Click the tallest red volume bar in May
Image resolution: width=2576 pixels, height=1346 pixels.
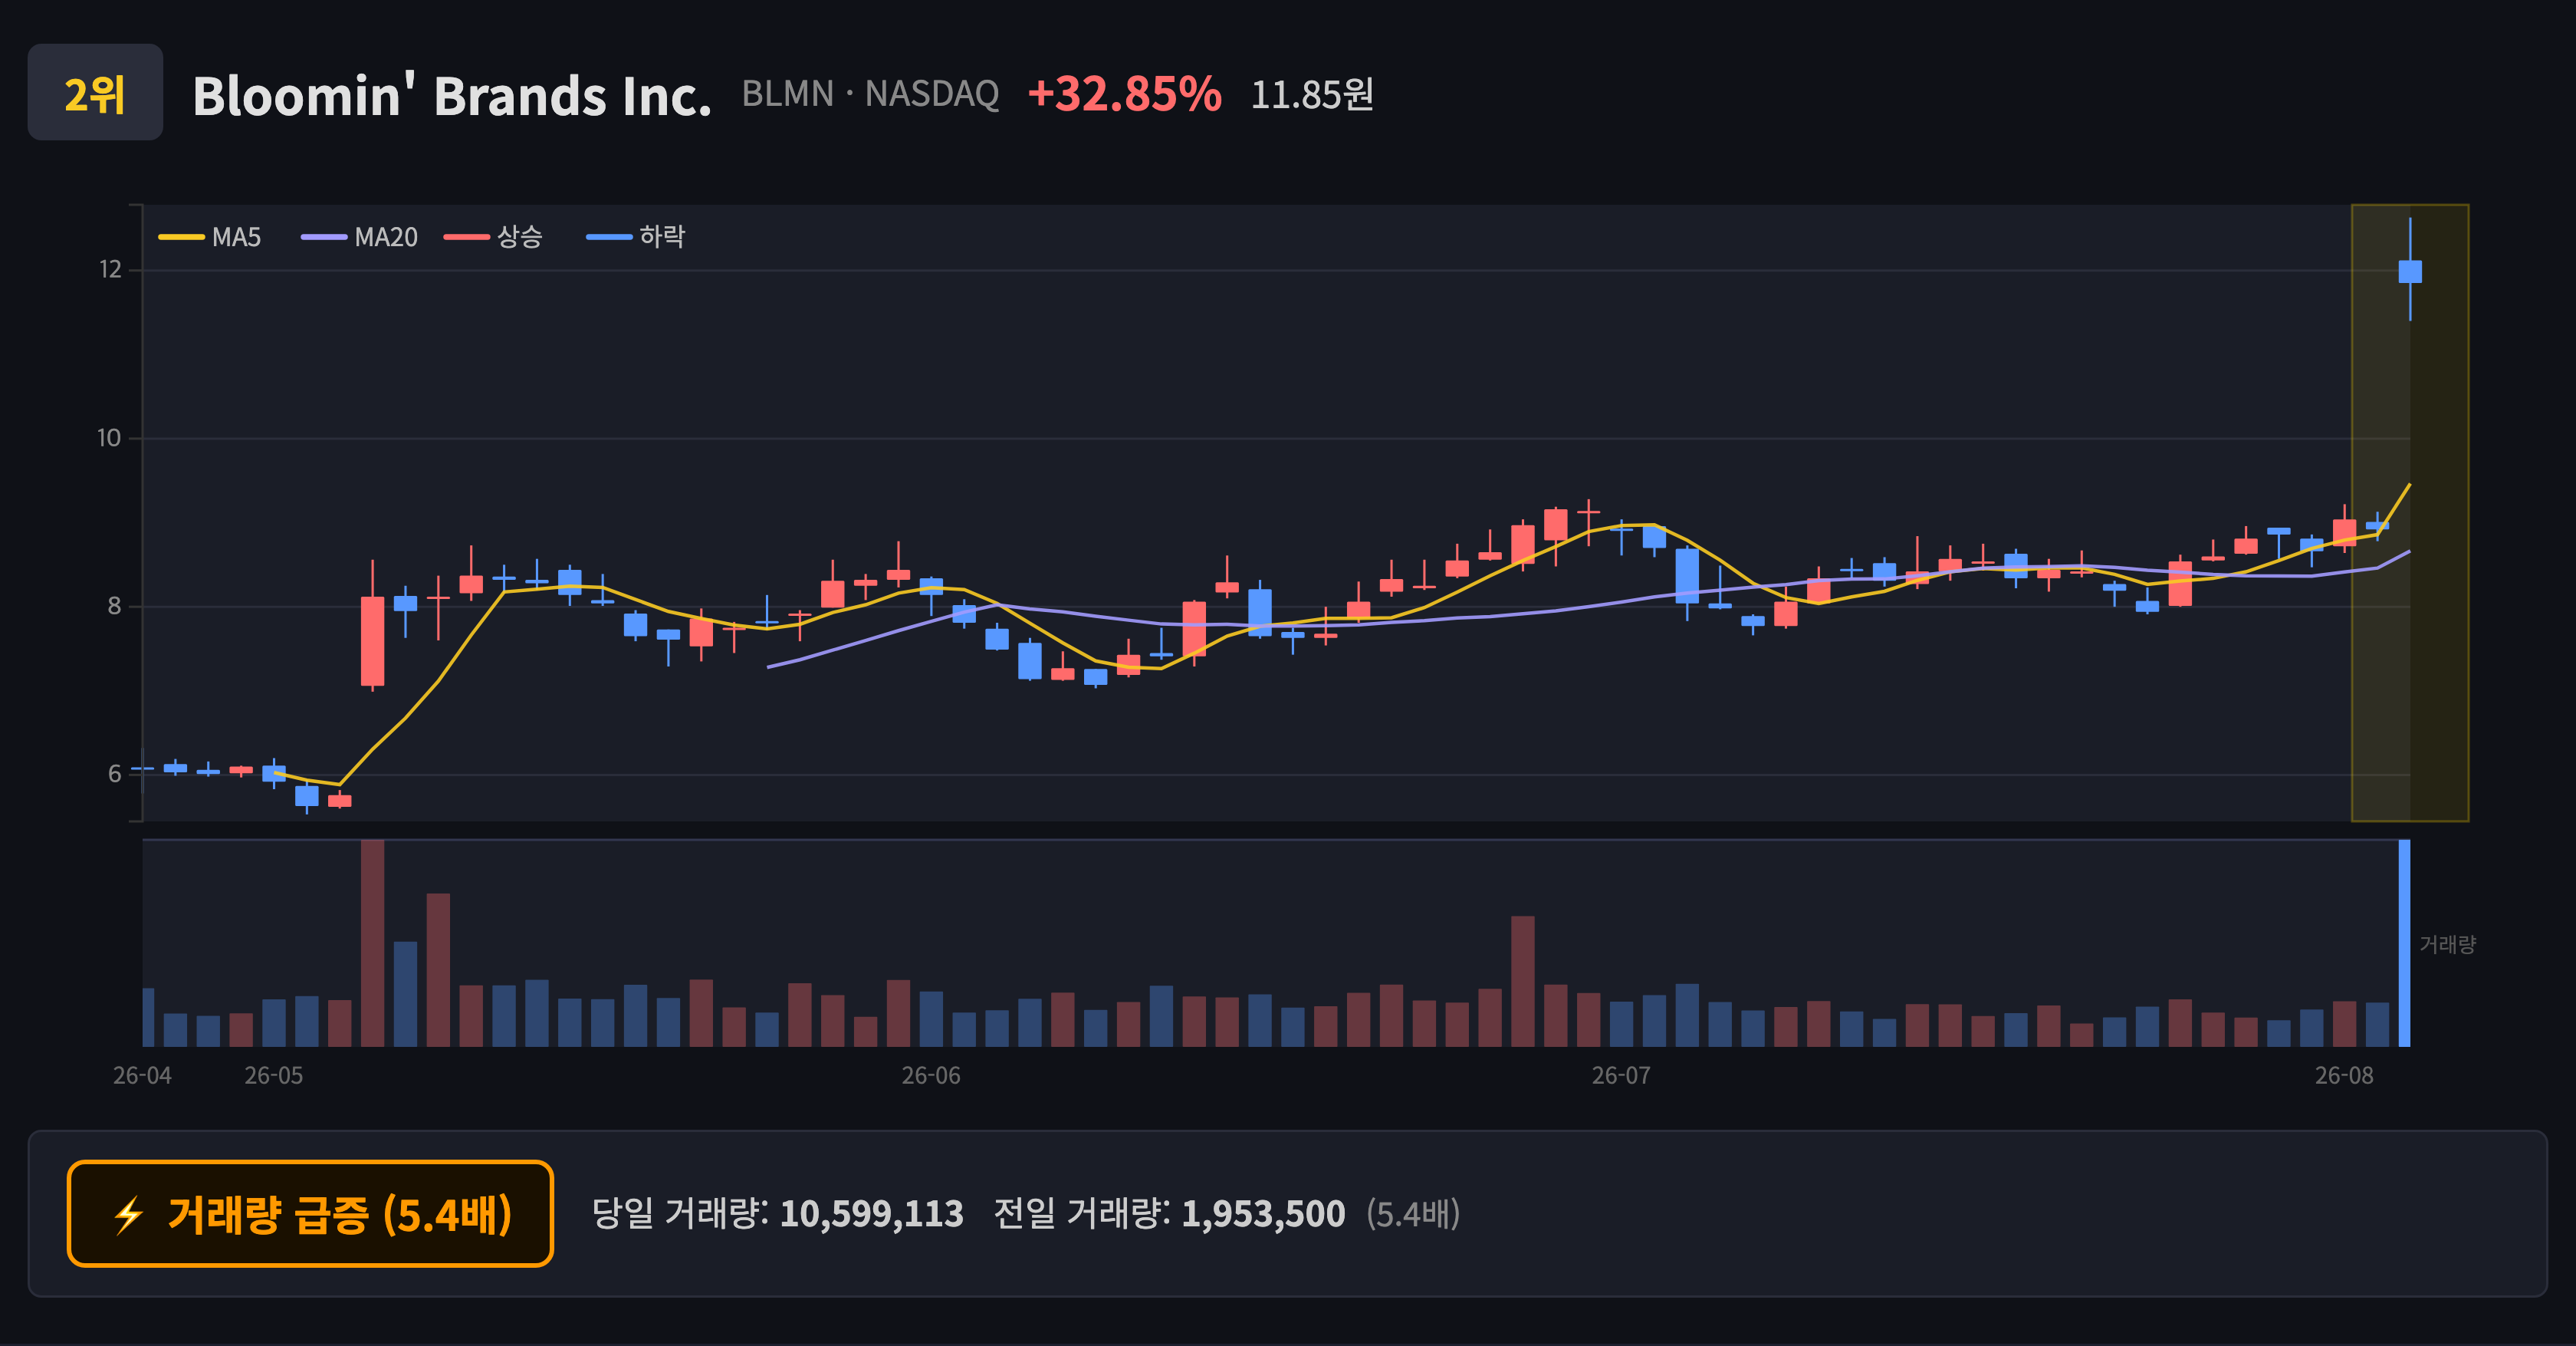(x=372, y=943)
